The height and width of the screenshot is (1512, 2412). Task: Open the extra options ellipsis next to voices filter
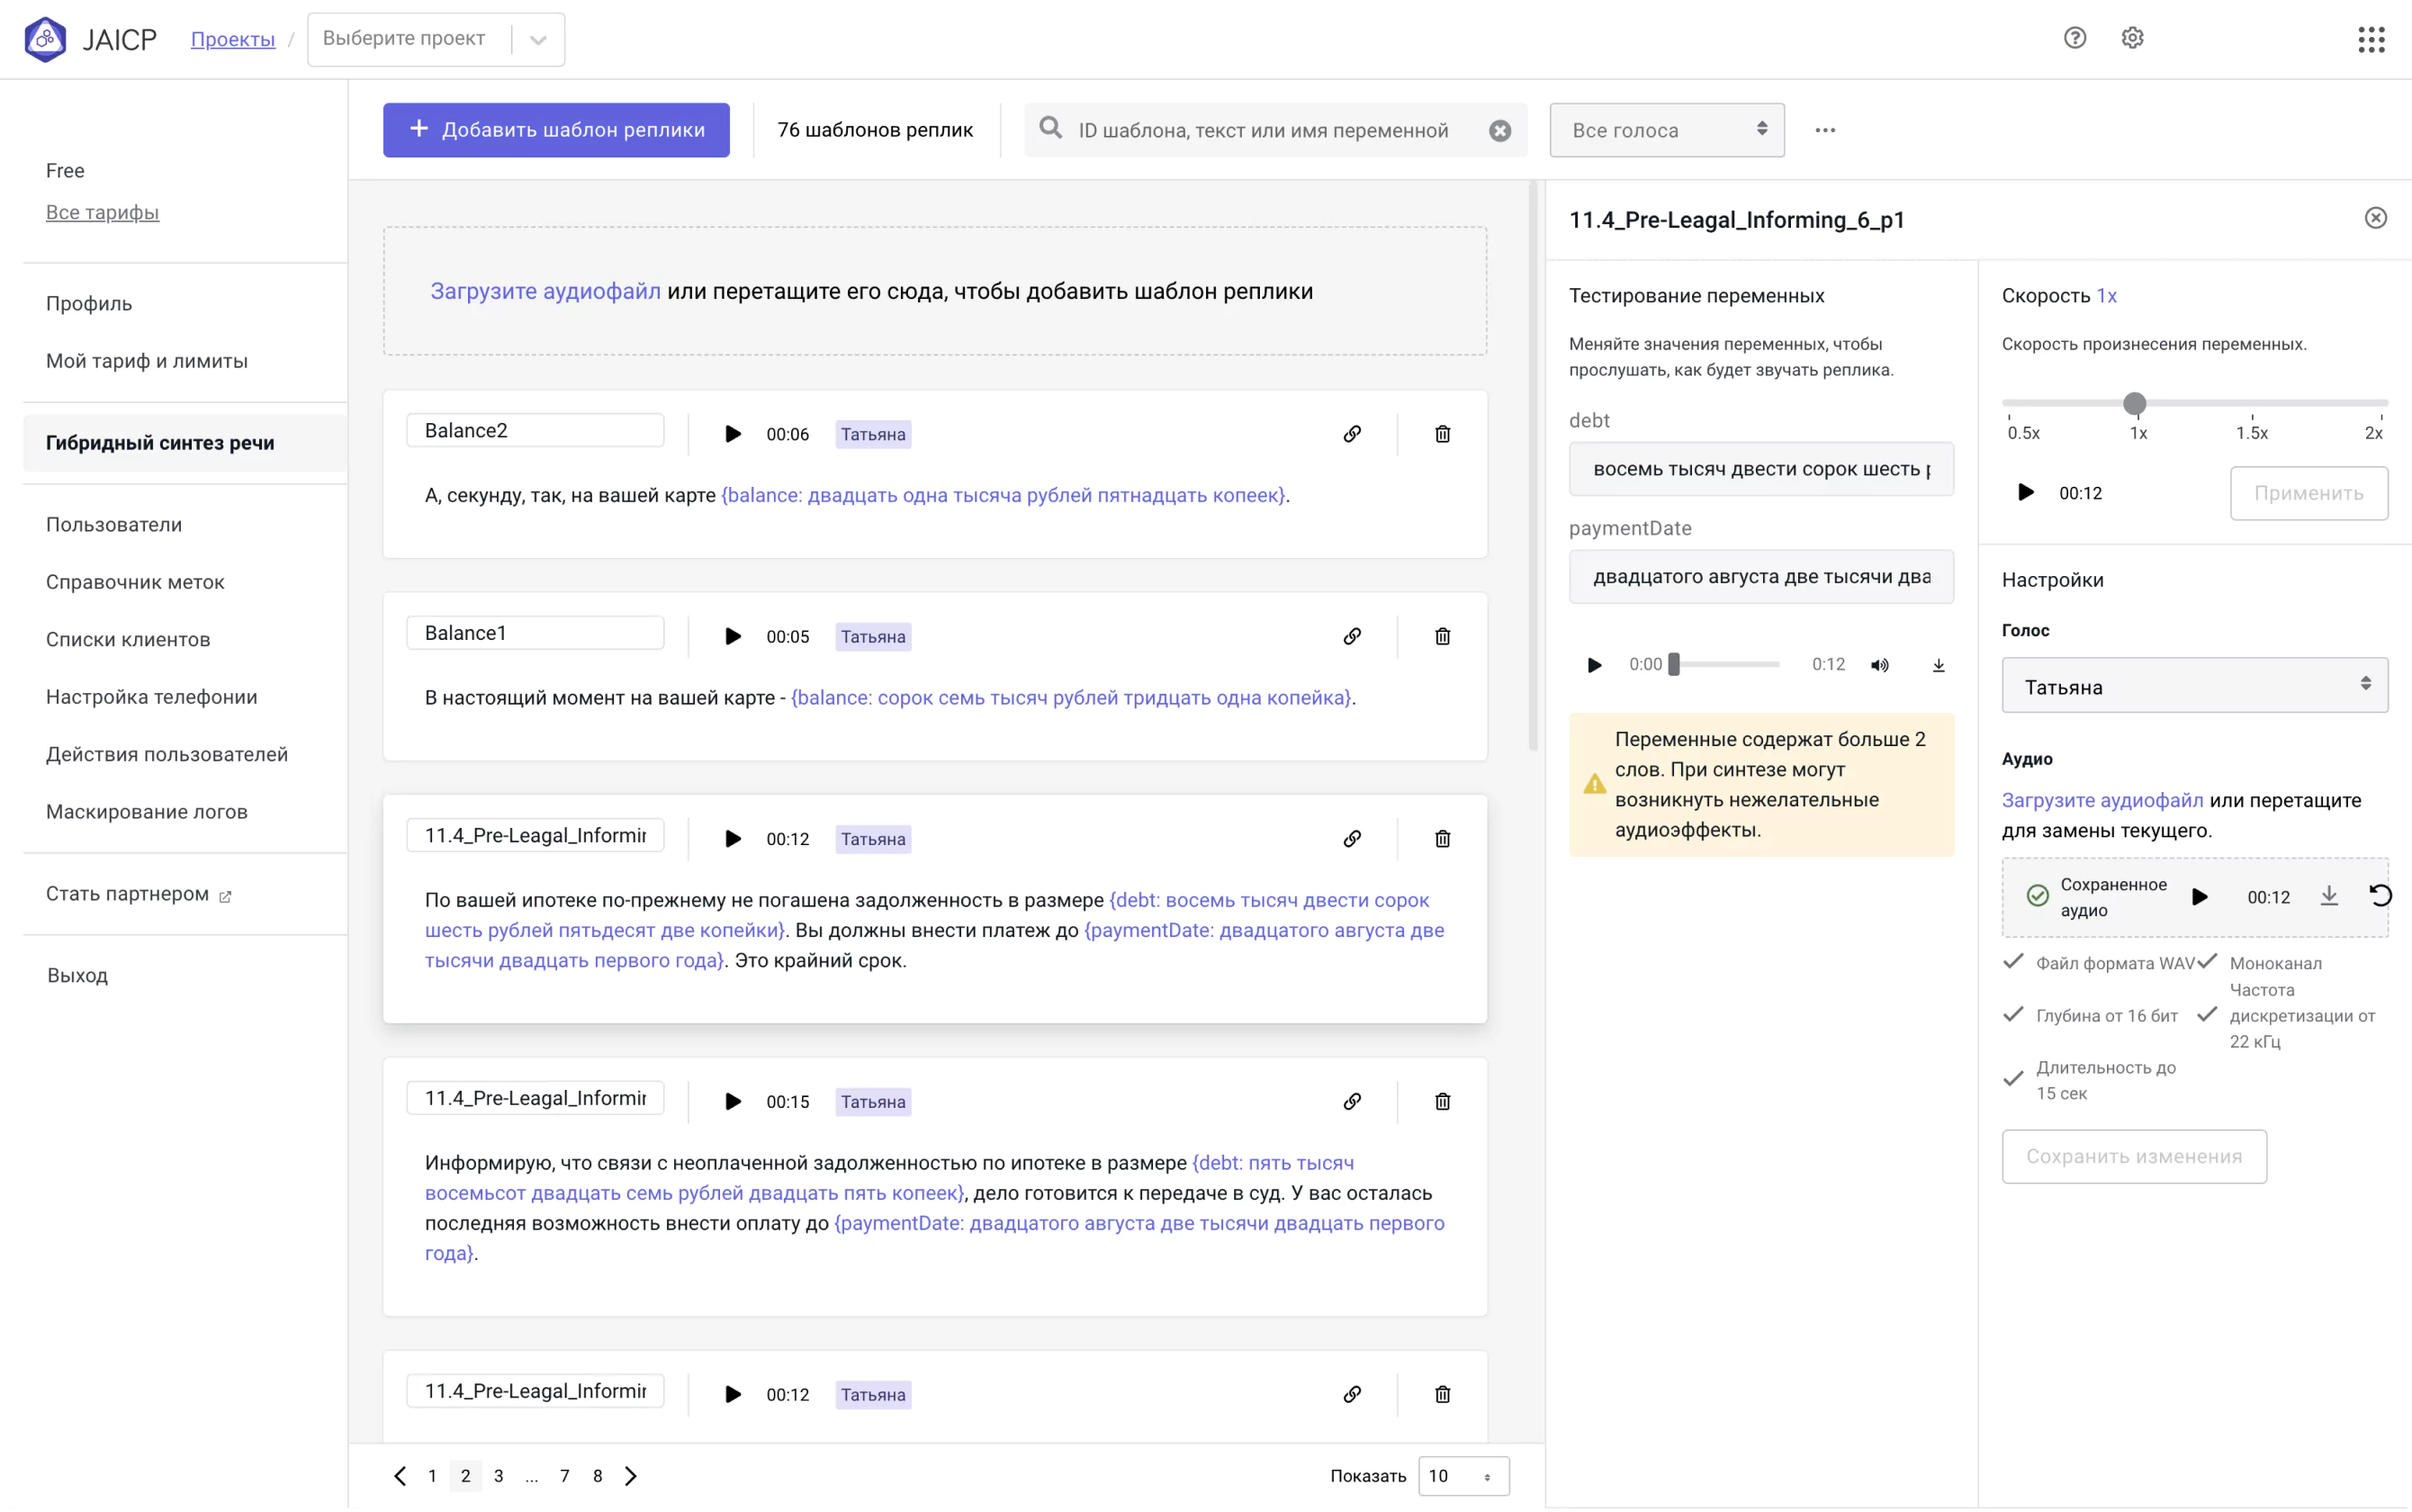[1825, 129]
